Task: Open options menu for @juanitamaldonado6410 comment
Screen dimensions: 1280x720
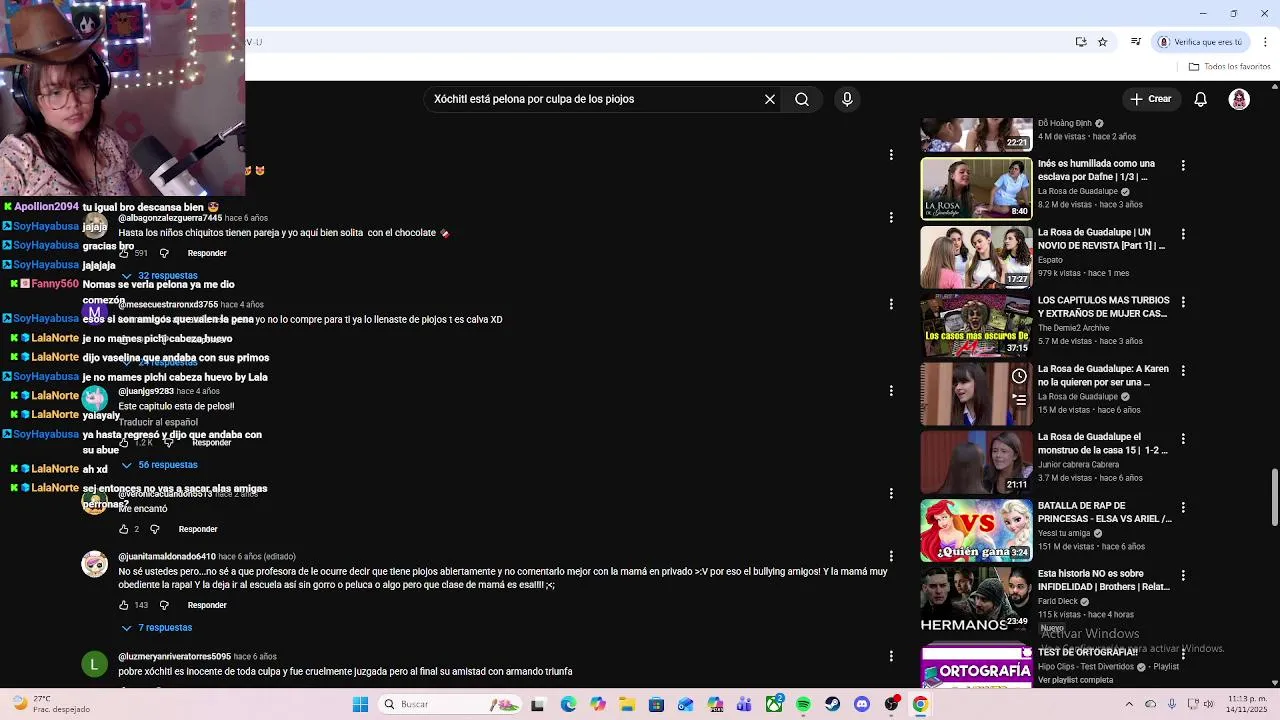Action: (891, 556)
